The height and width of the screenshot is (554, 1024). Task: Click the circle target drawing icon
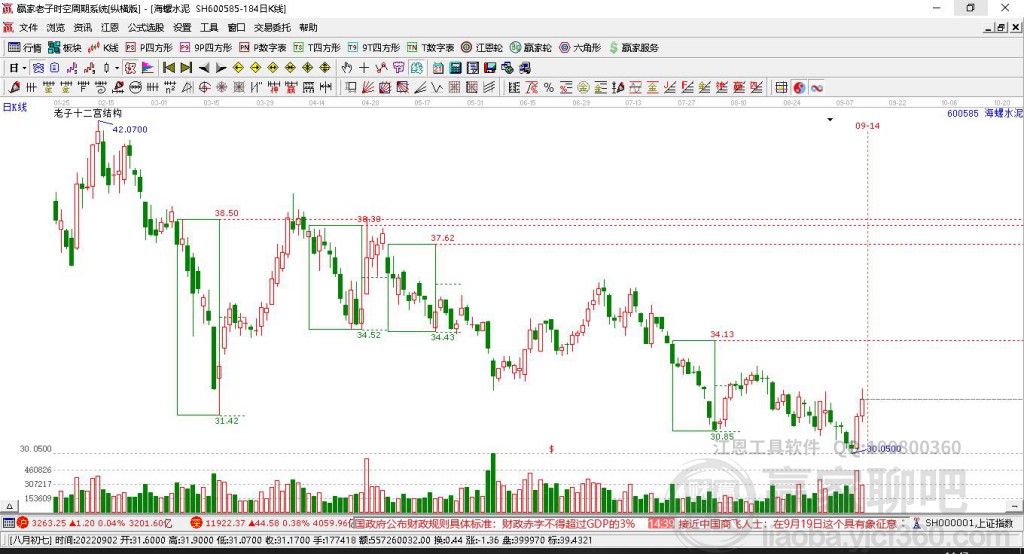coord(204,88)
